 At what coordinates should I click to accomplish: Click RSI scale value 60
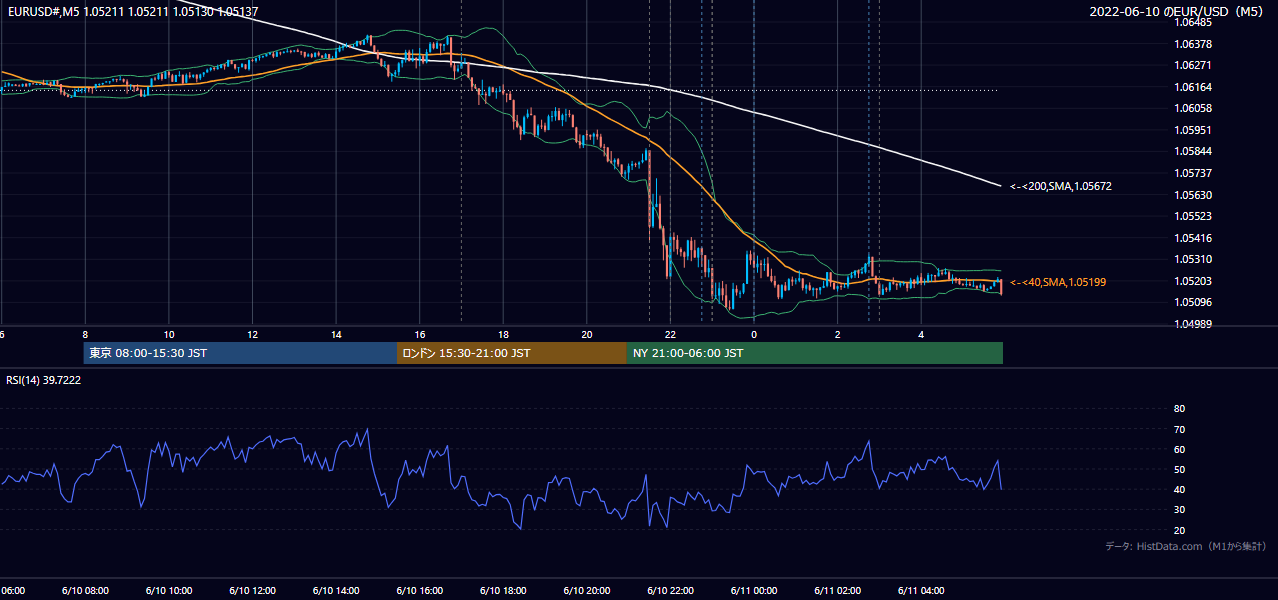[x=1179, y=449]
